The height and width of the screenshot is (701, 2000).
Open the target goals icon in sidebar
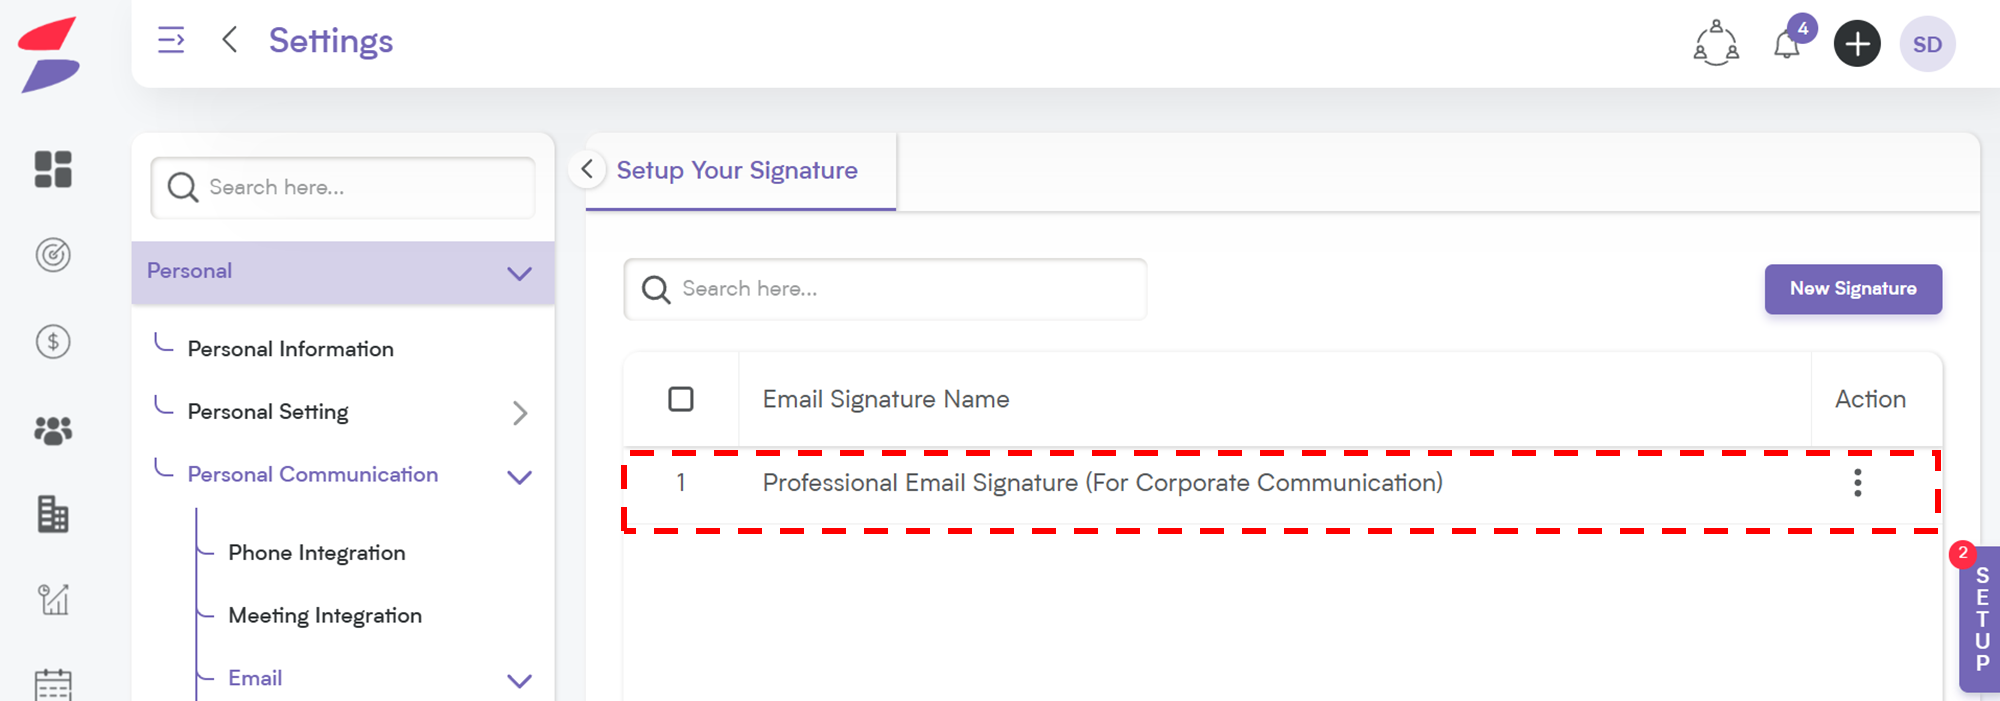click(53, 255)
